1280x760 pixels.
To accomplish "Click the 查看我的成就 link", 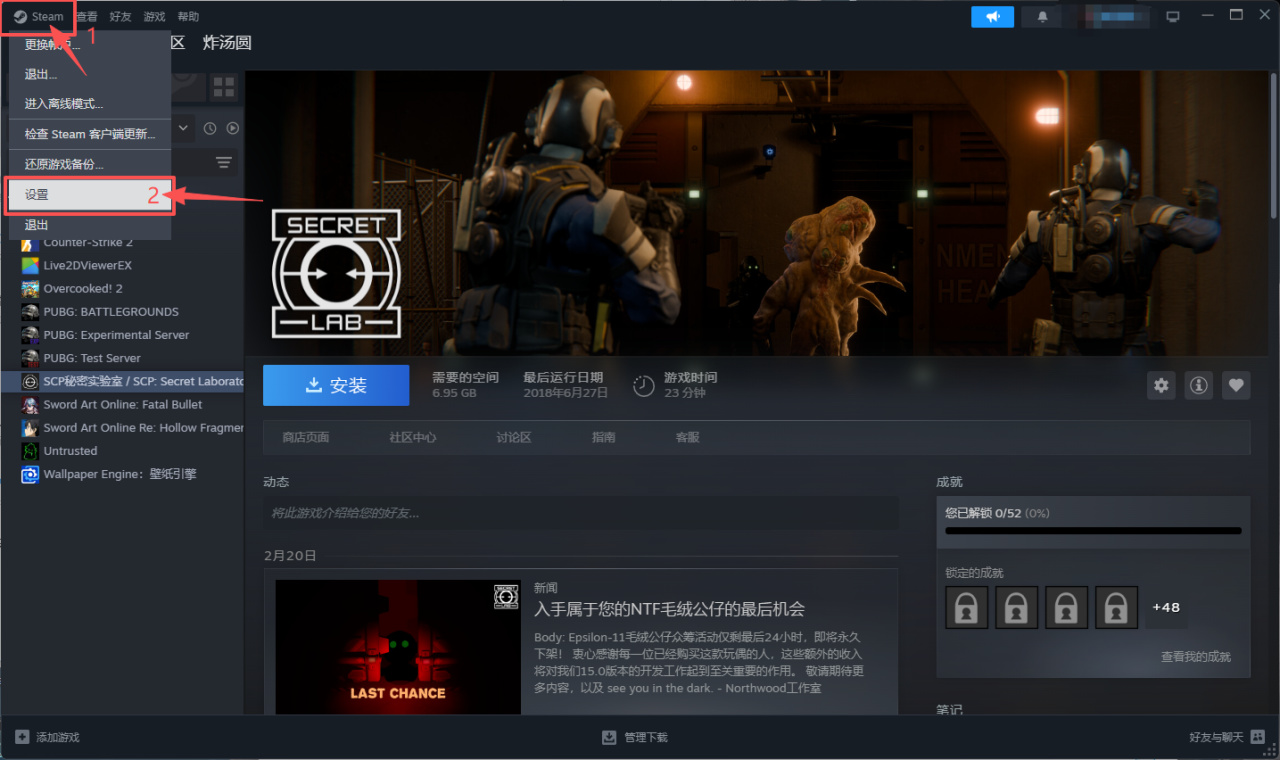I will [x=1196, y=657].
